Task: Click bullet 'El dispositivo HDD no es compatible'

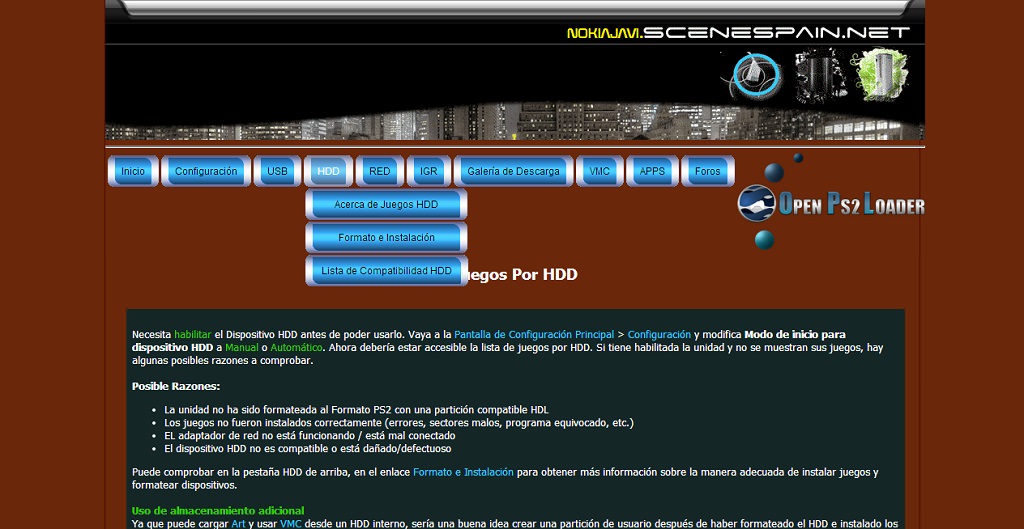Action: (x=308, y=449)
